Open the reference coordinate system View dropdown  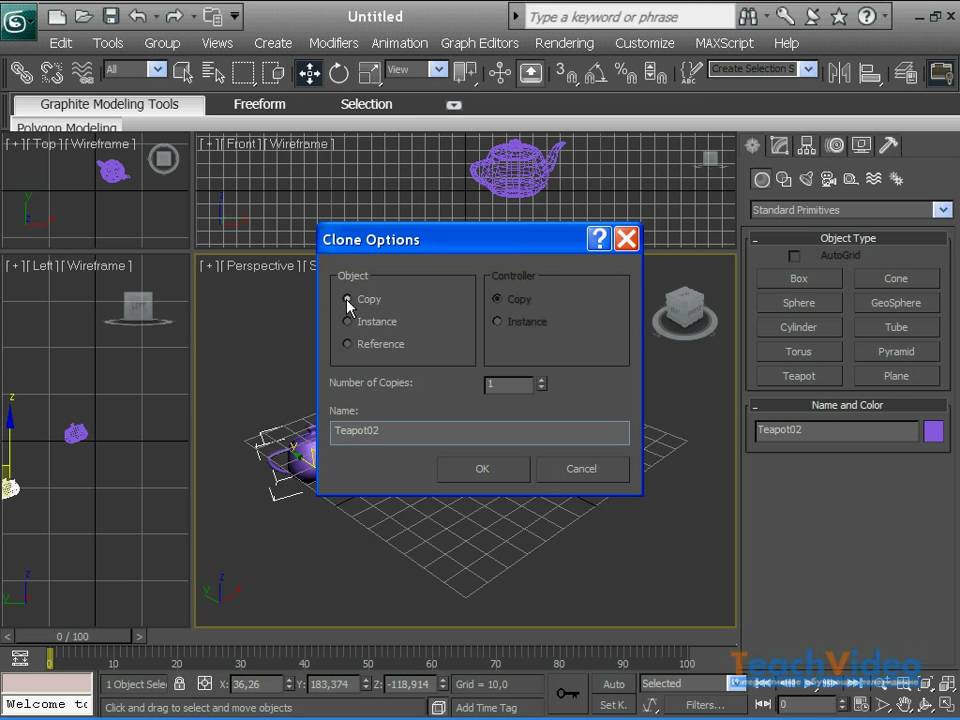(x=437, y=70)
